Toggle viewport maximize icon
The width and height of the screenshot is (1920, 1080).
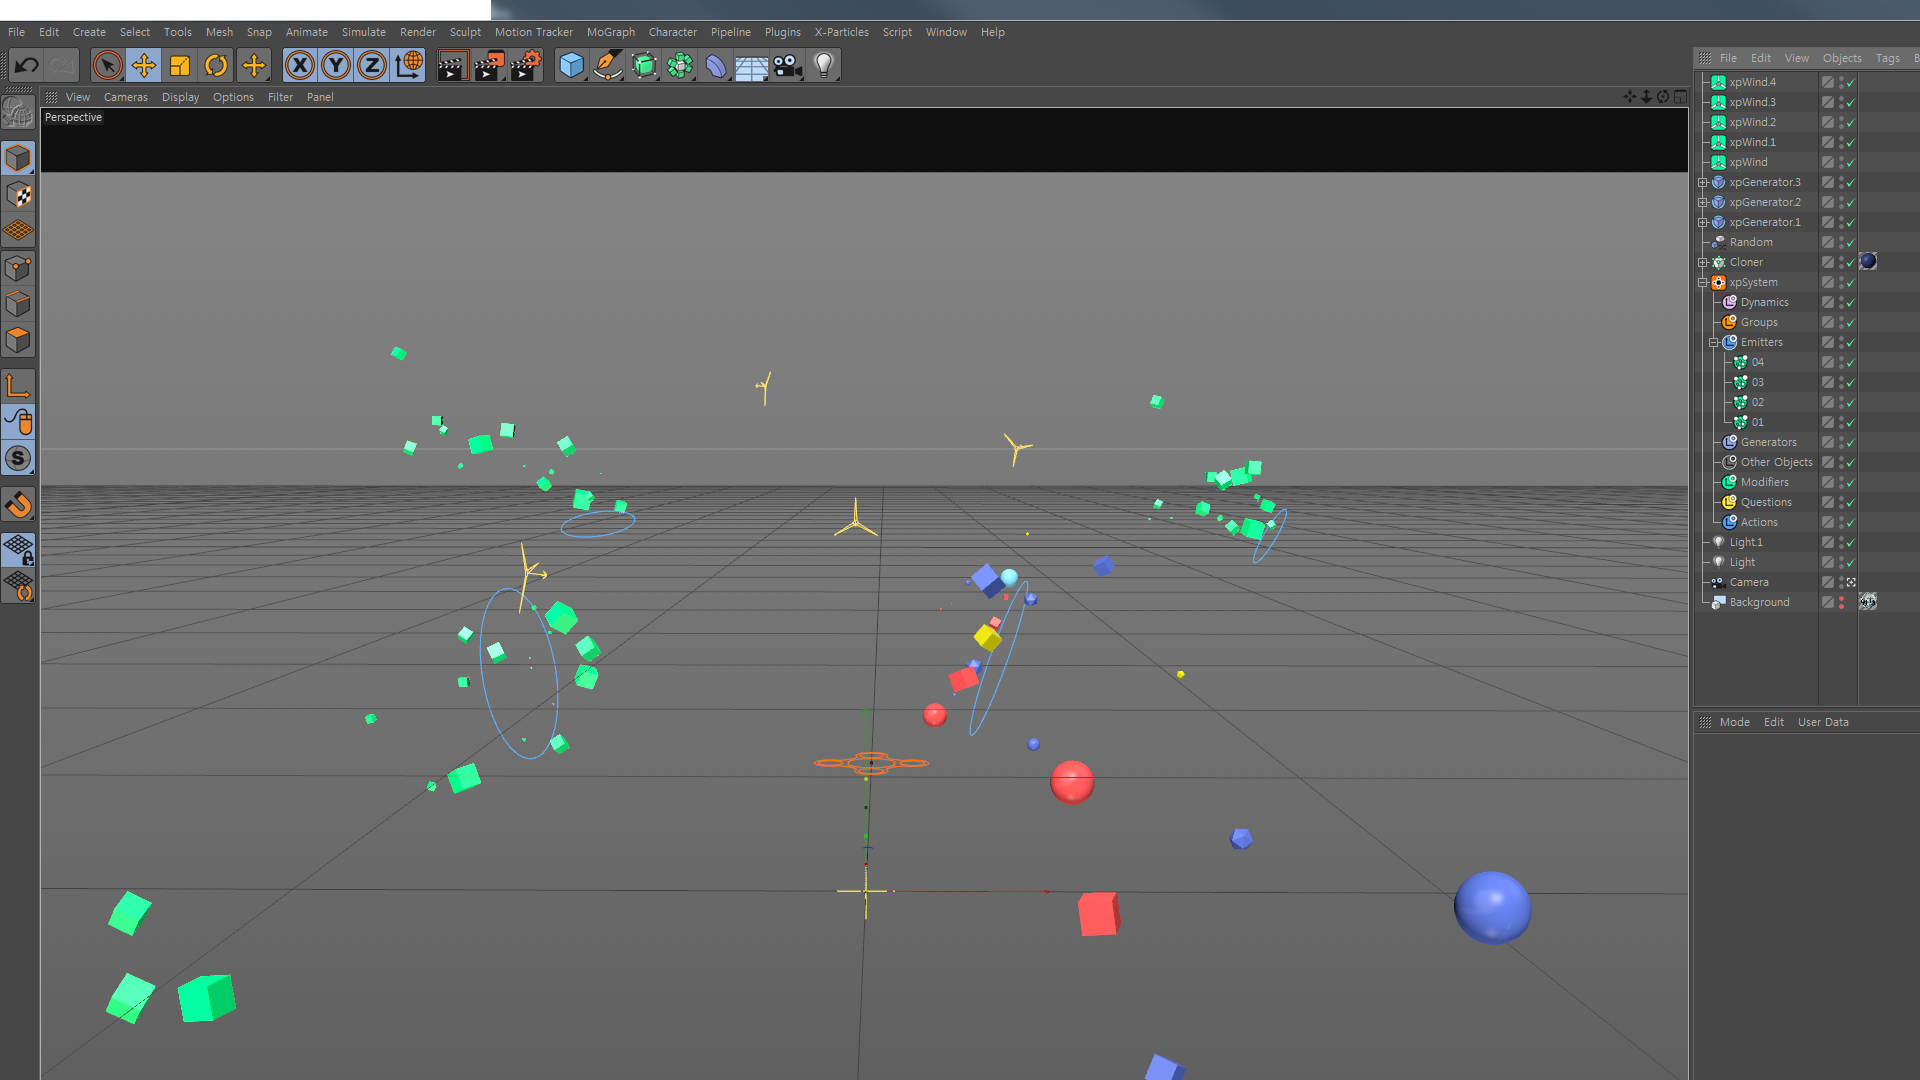click(1680, 97)
